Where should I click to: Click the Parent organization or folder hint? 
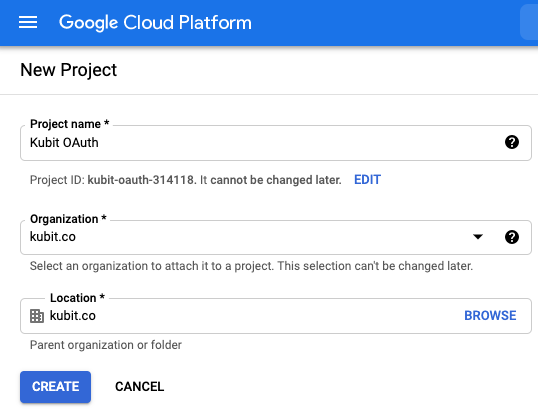(106, 345)
